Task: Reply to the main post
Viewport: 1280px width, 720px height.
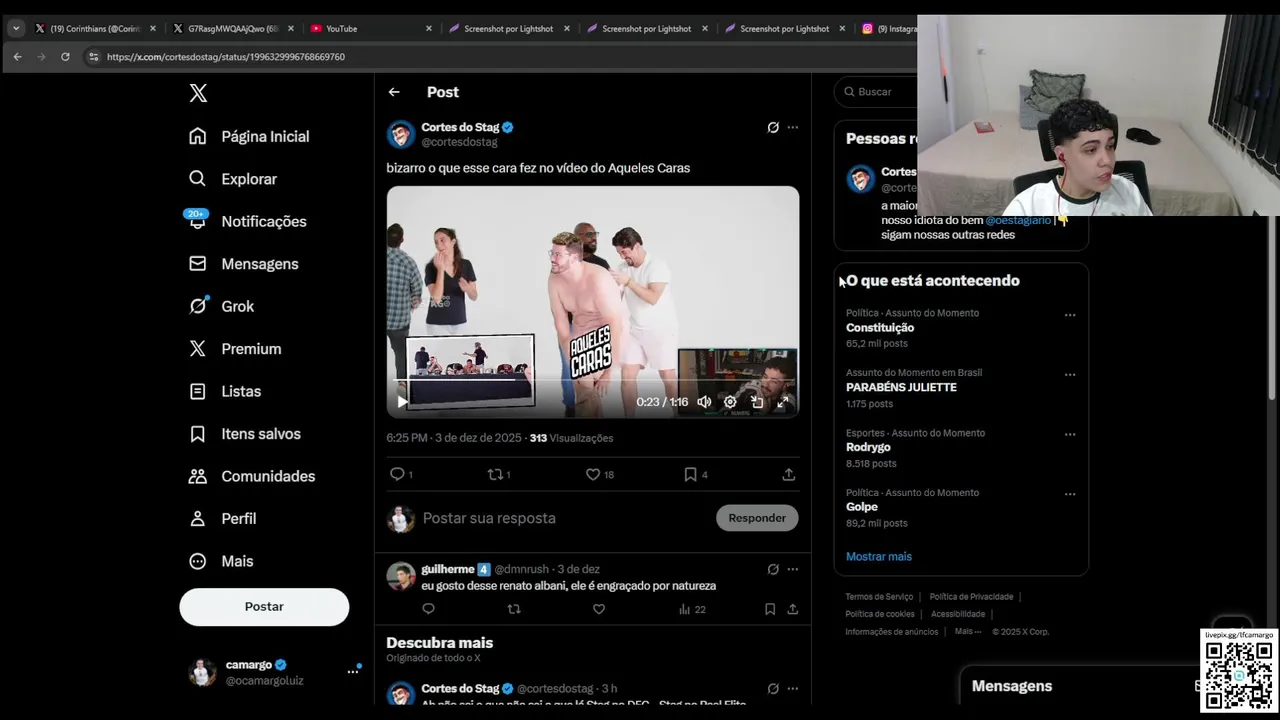Action: pos(400,475)
